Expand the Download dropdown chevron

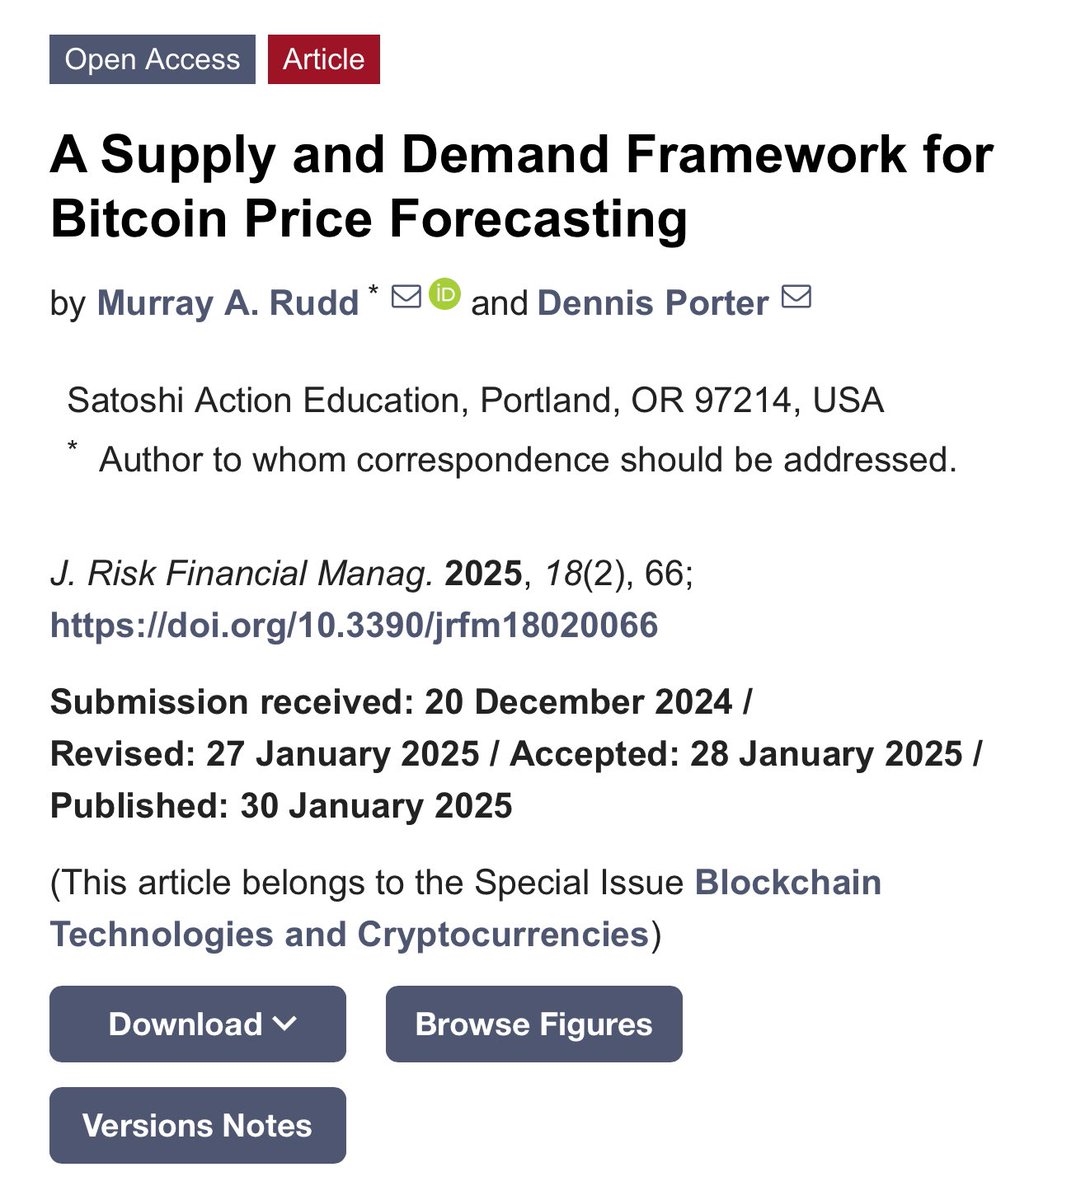point(285,1023)
